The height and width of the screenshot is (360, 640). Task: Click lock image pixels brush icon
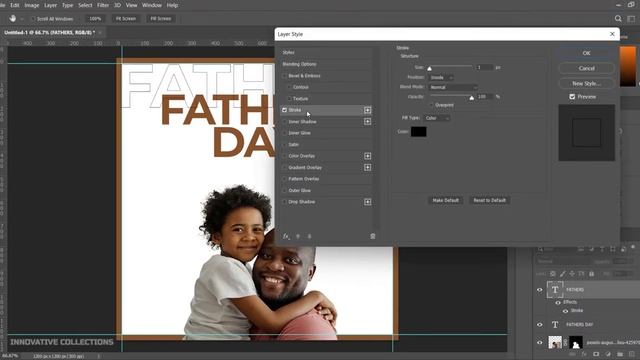point(562,274)
